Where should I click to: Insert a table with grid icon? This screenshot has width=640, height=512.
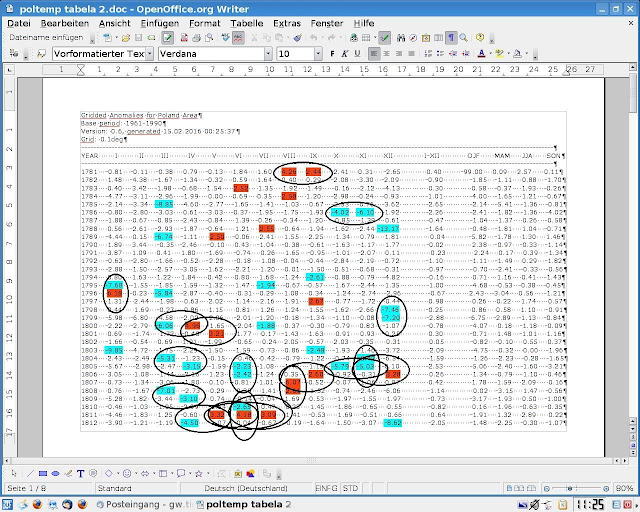(366, 38)
